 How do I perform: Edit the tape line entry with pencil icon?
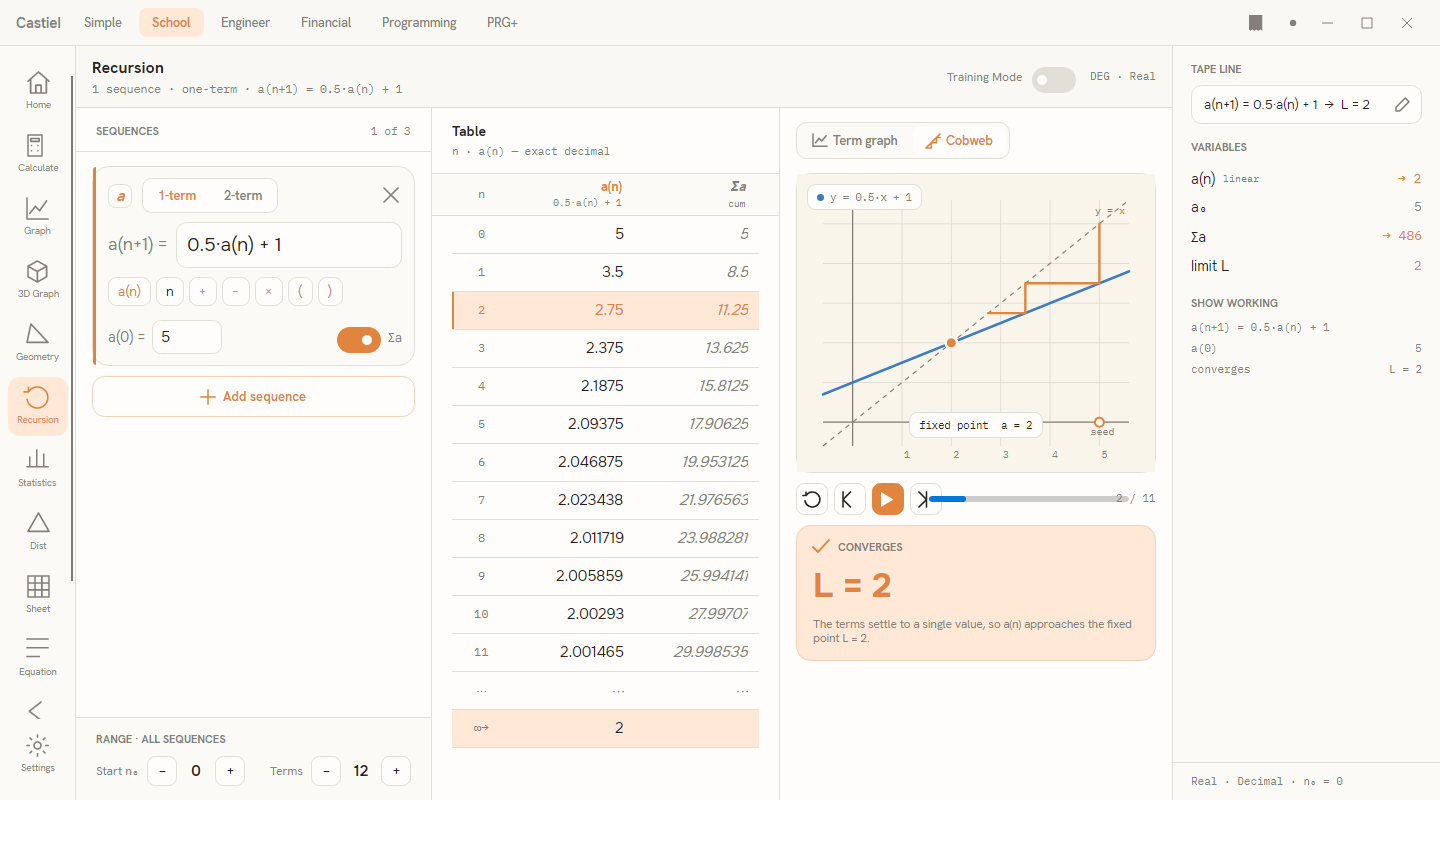(1402, 104)
